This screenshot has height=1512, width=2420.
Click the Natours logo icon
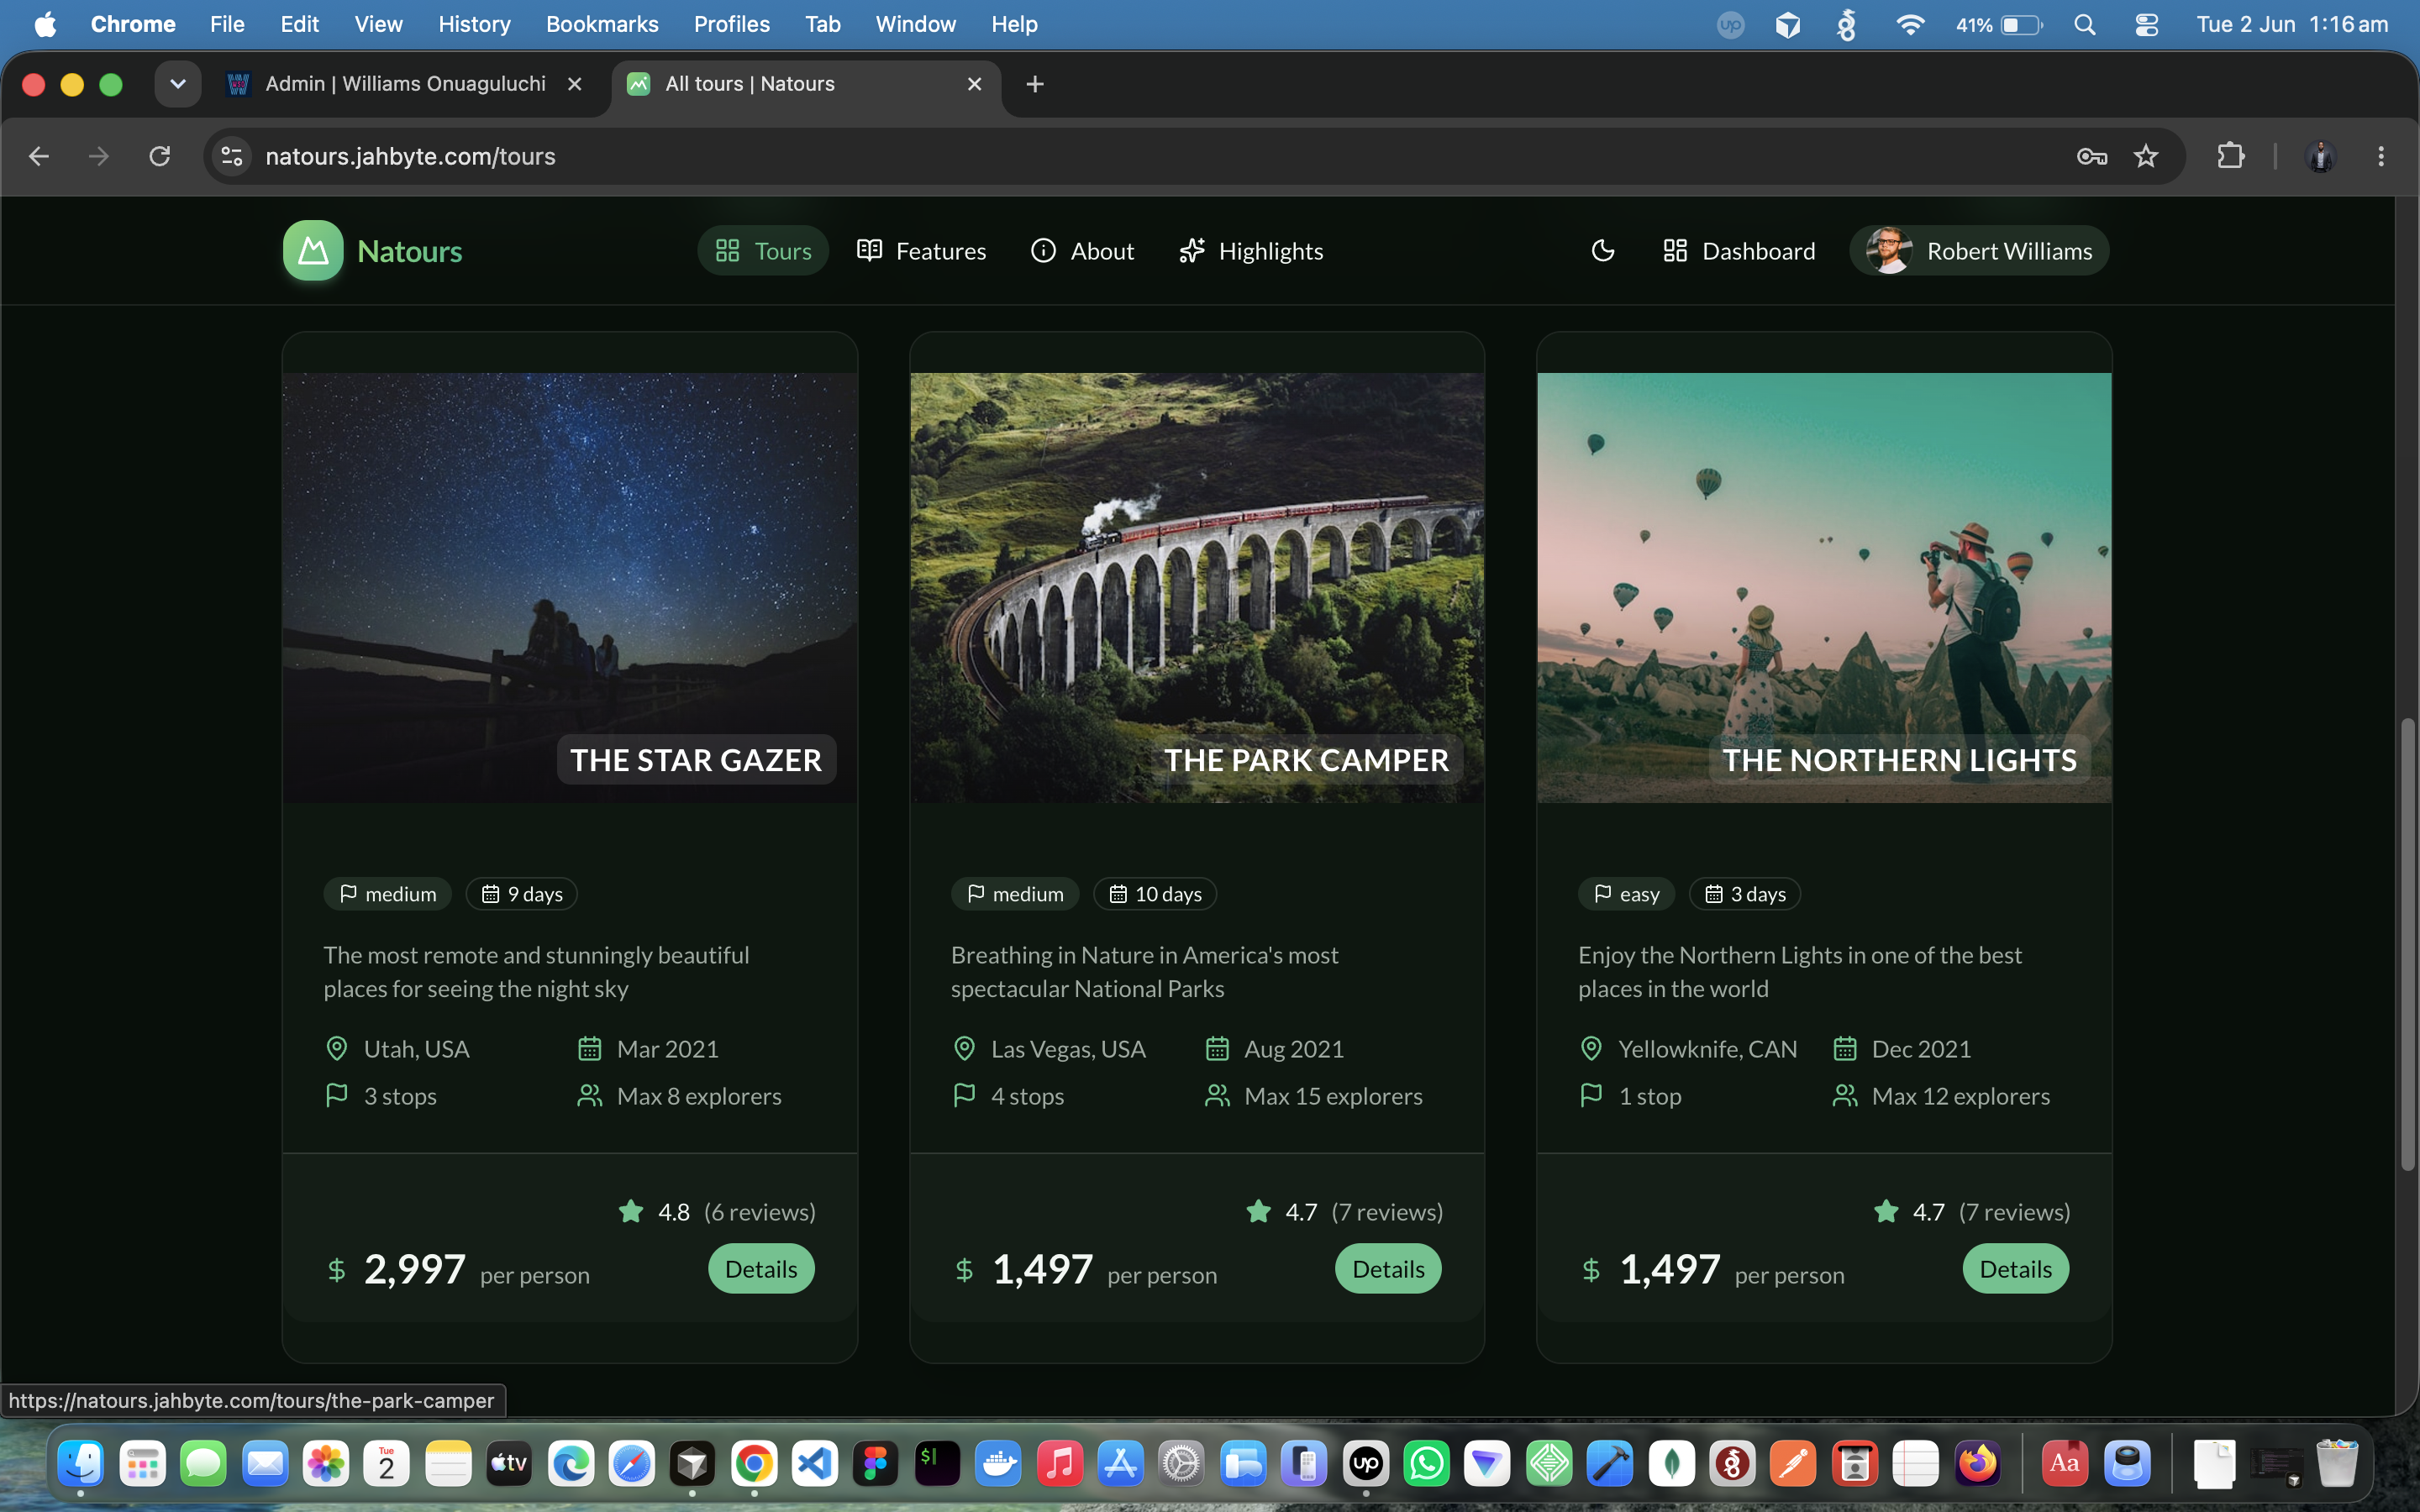click(x=313, y=250)
